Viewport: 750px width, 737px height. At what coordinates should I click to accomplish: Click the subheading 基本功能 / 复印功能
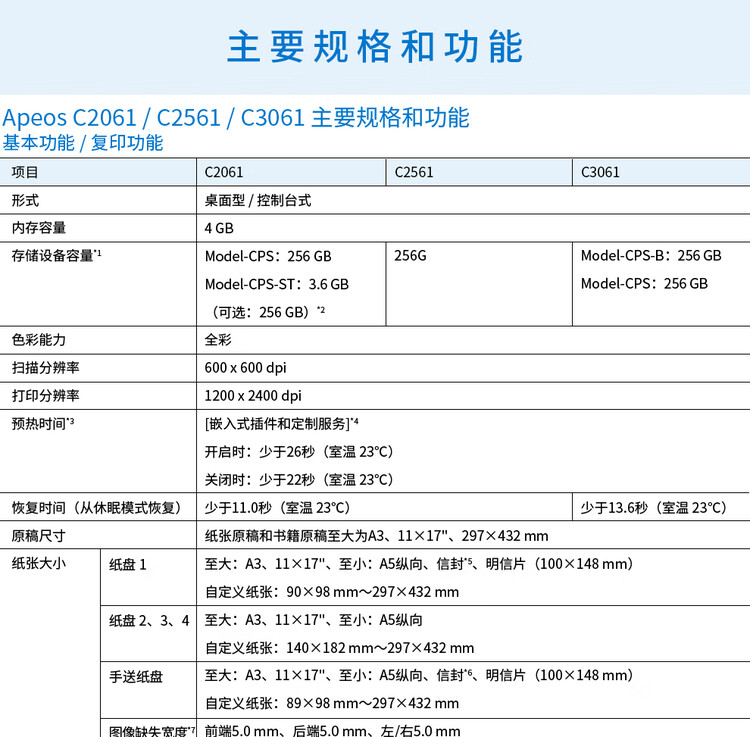coord(83,143)
